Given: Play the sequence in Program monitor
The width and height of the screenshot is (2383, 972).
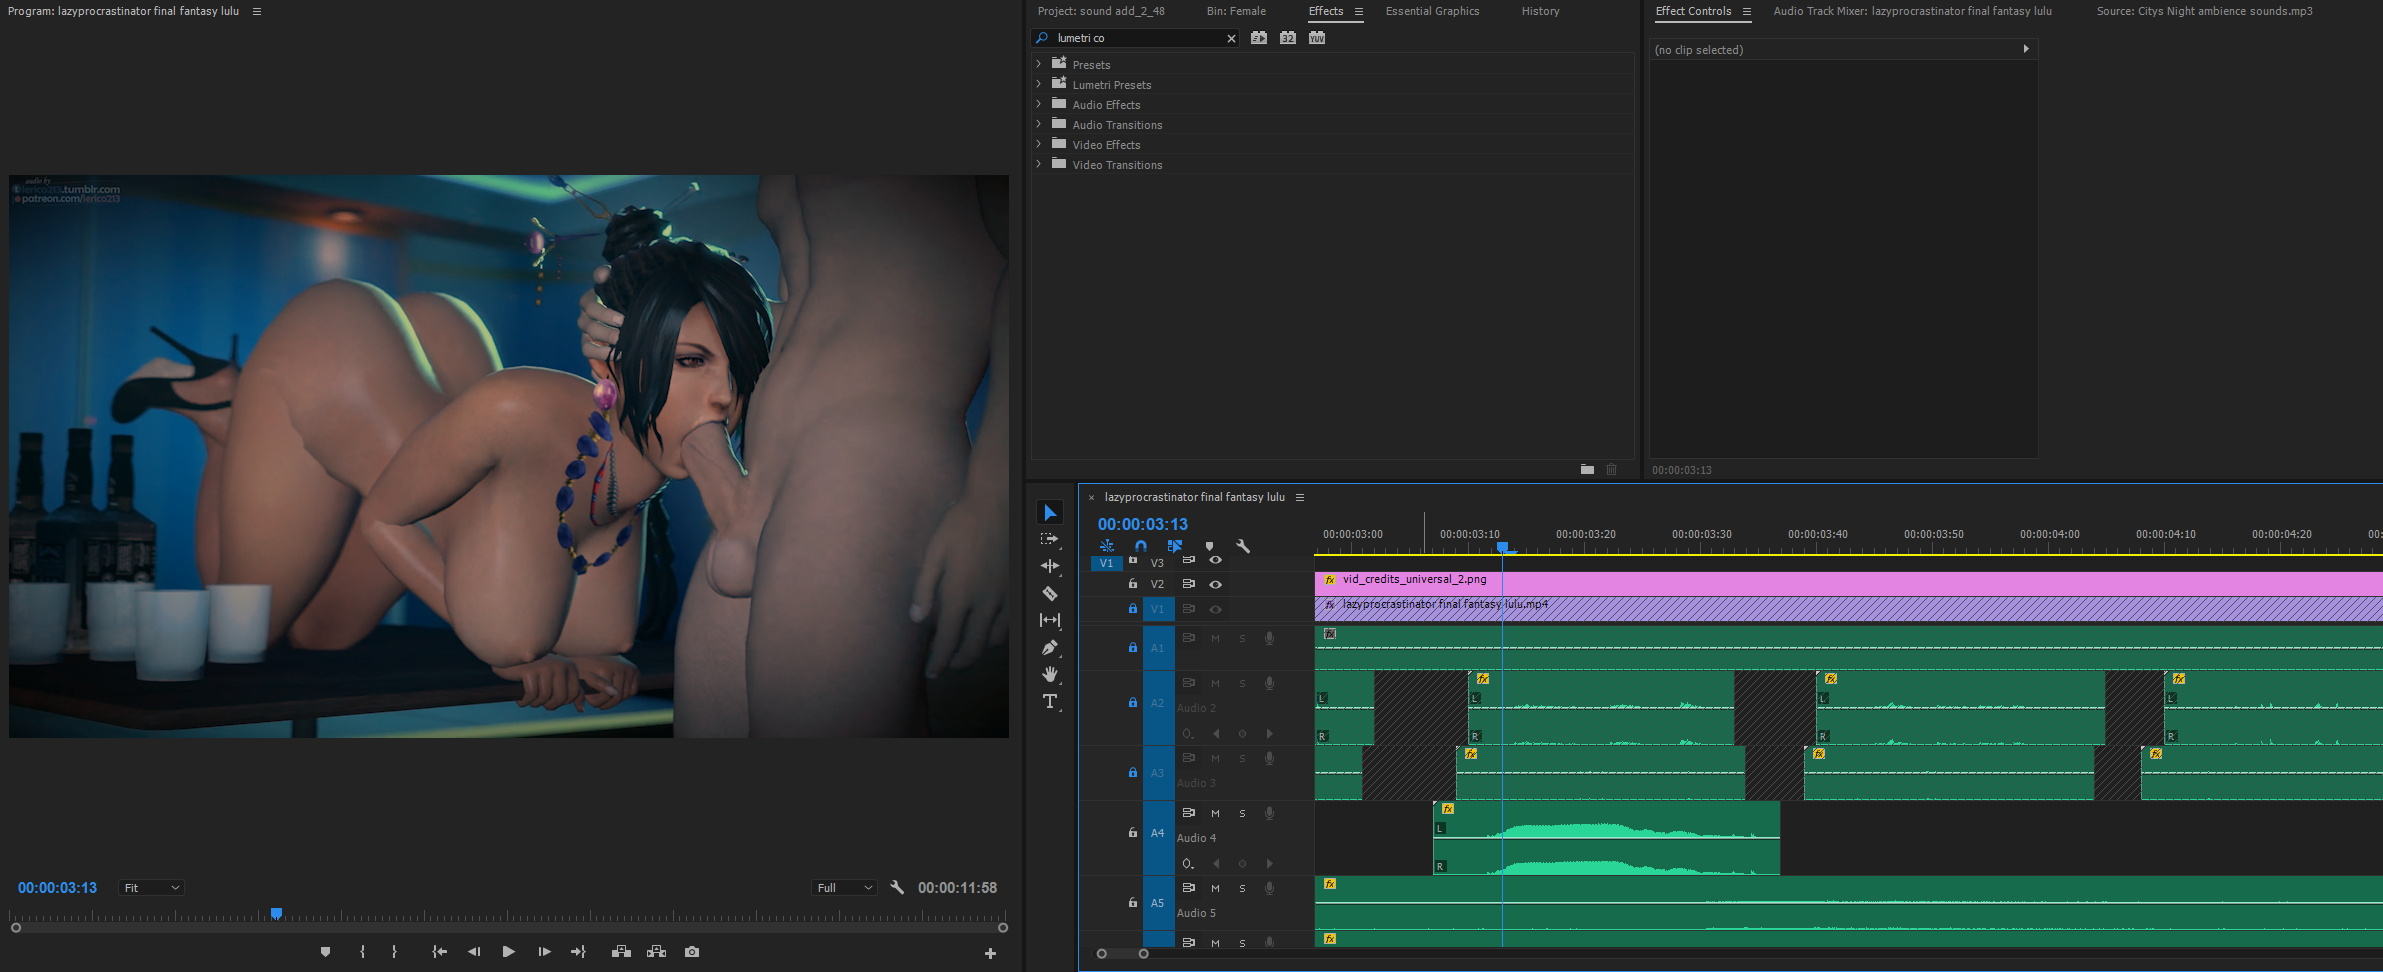Looking at the screenshot, I should click(508, 952).
